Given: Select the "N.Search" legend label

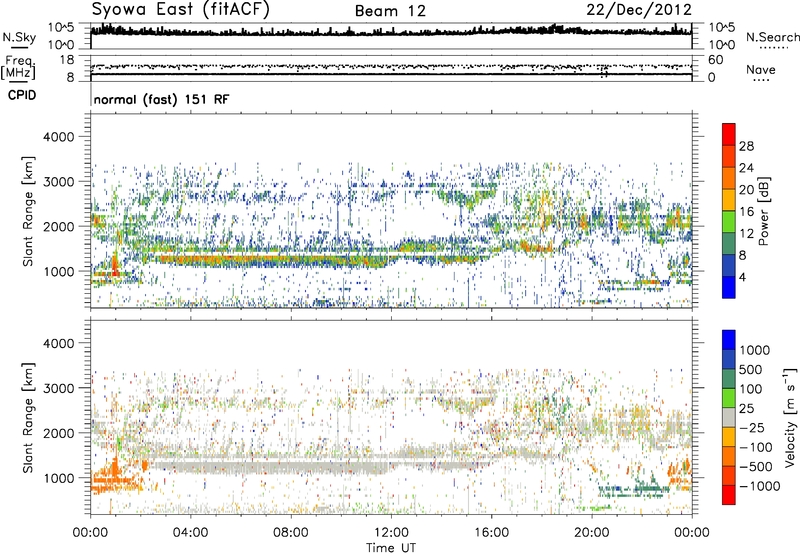Looking at the screenshot, I should (x=773, y=37).
